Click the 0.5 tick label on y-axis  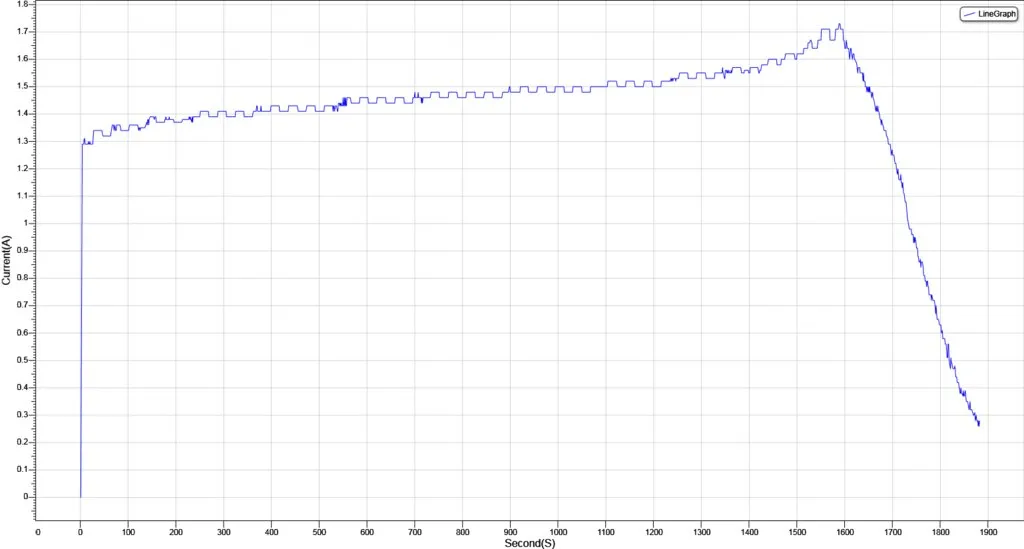(x=23, y=360)
